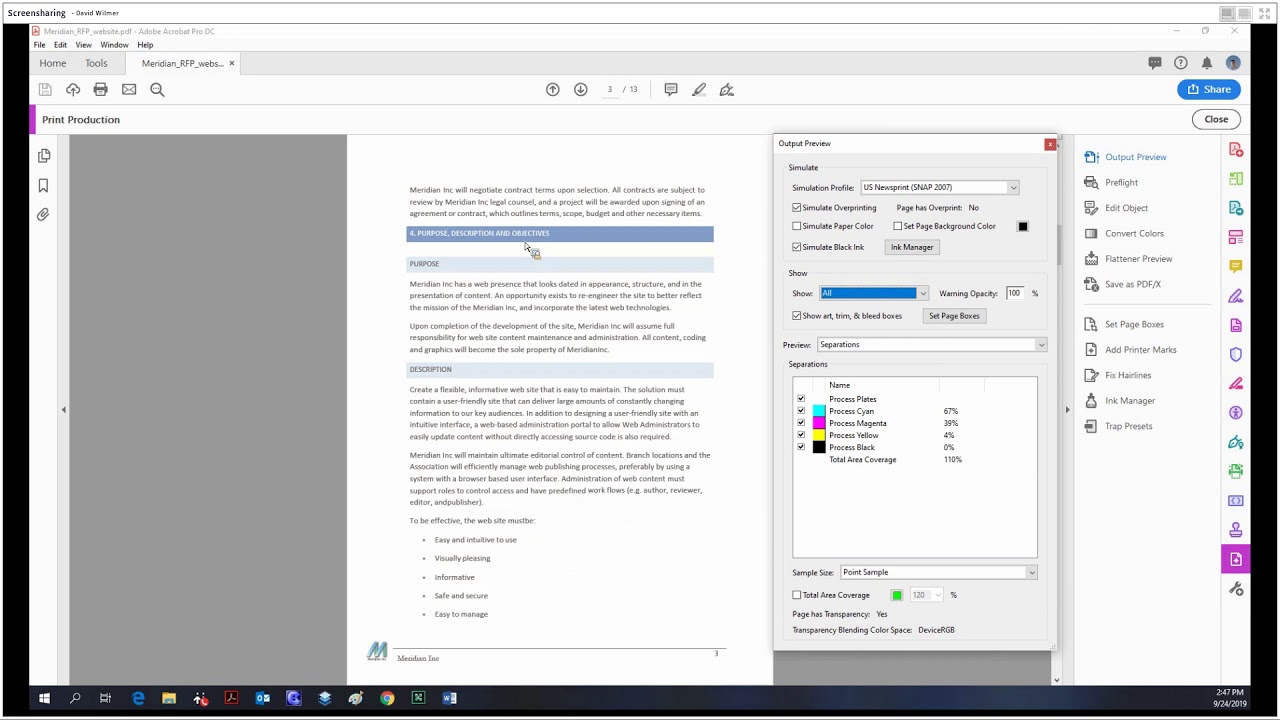Open Chrome from the taskbar
Screen dimensions: 1280x720
click(387, 698)
